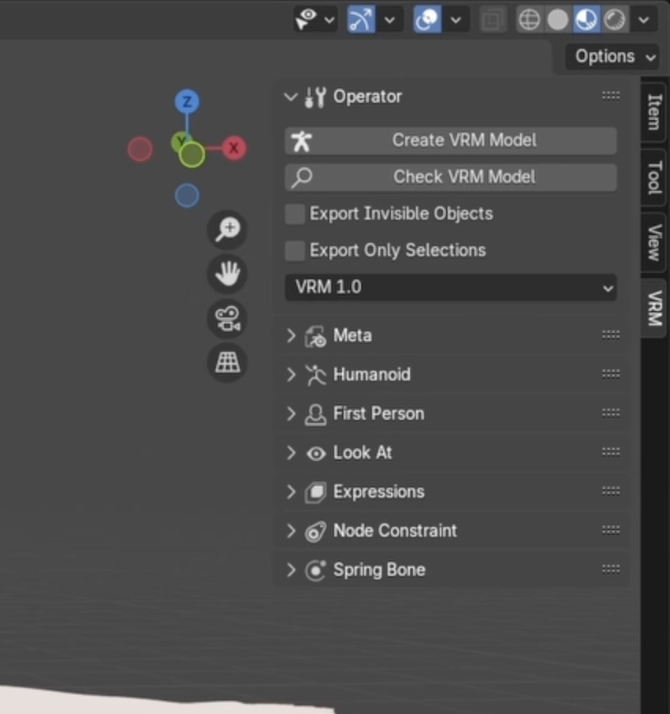Click the Spring Bone icon
Viewport: 670px width, 714px height.
click(x=315, y=571)
